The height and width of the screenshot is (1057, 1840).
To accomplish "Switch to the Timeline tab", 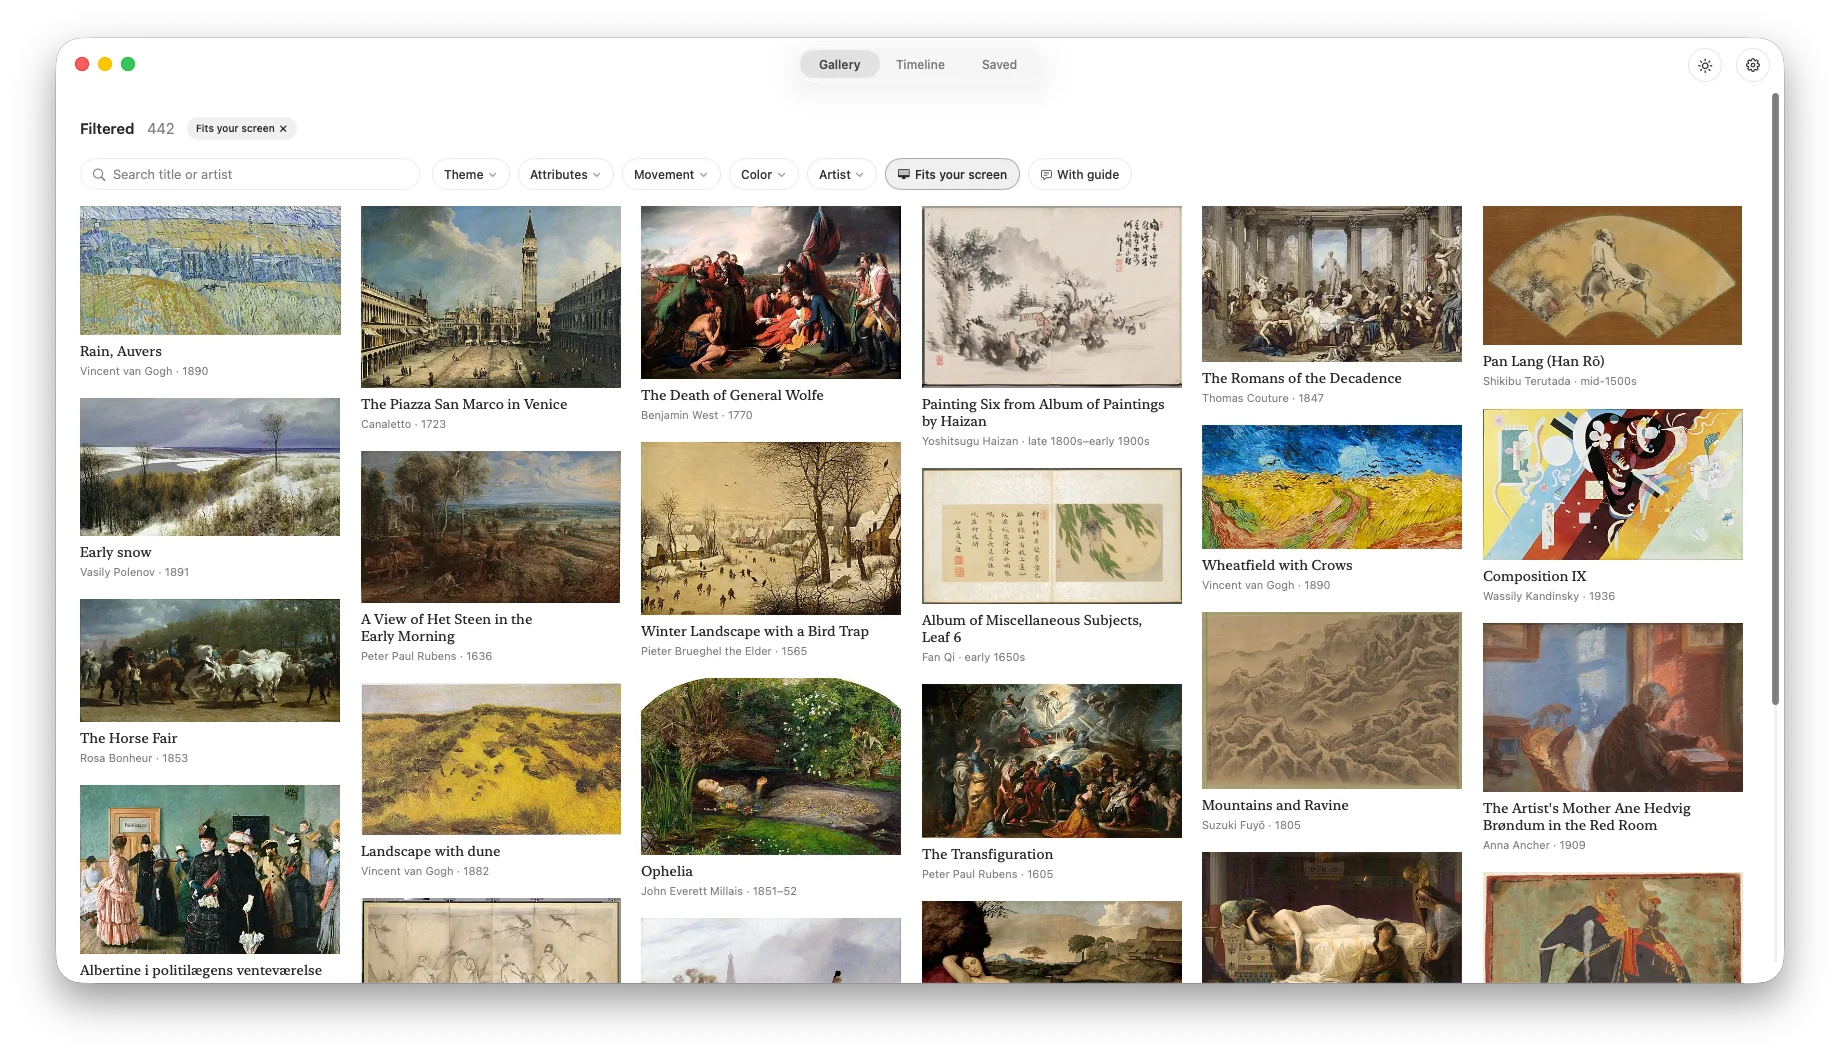I will (920, 65).
